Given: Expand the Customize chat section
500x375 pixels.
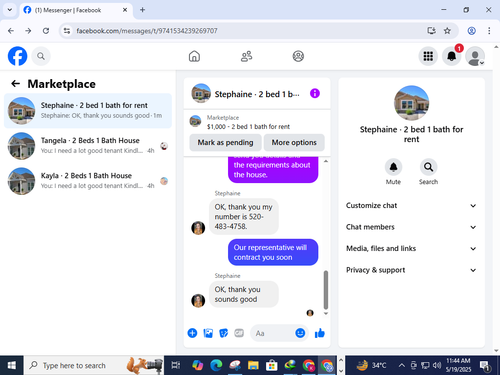Looking at the screenshot, I should (411, 206).
